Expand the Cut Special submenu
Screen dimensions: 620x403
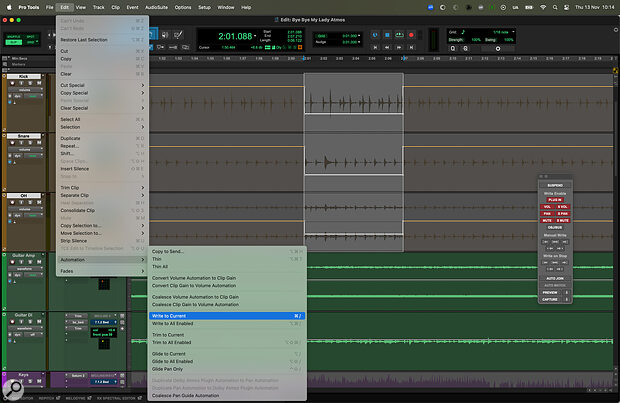102,85
